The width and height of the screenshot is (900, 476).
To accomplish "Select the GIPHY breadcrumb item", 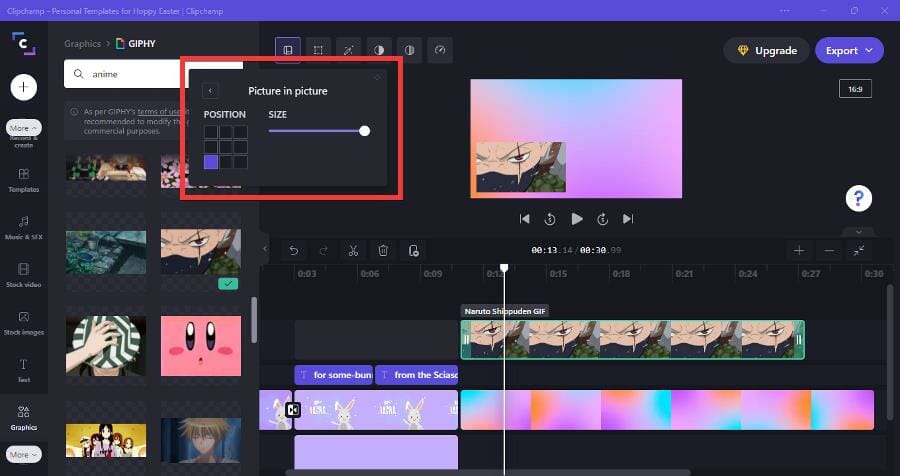I will point(135,44).
